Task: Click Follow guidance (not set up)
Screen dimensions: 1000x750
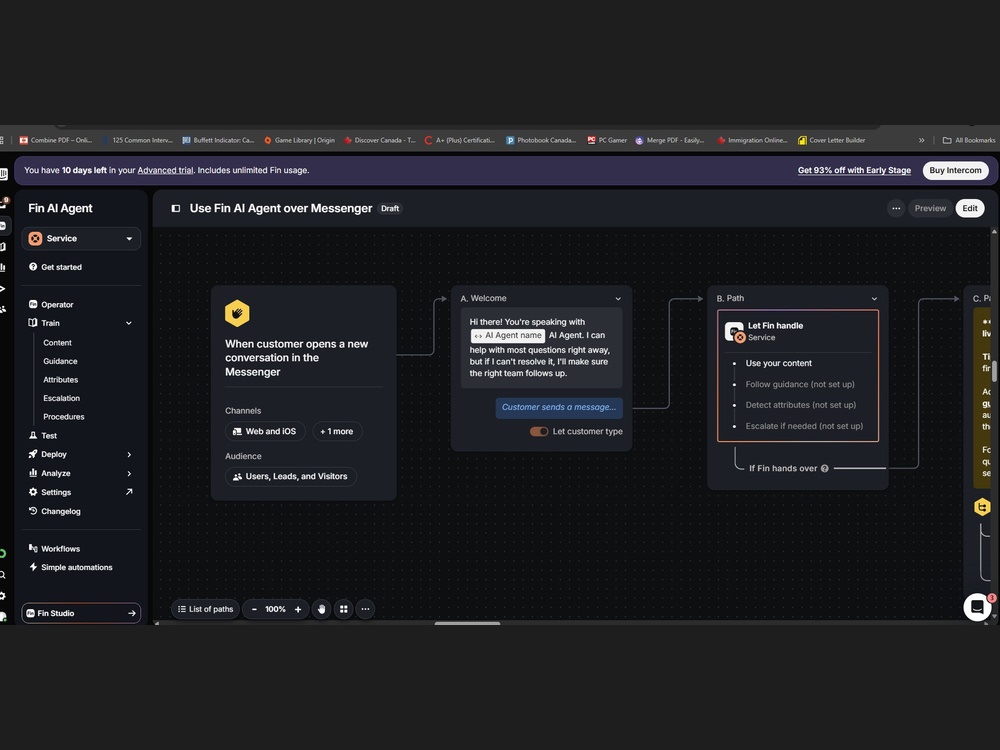Action: 800,385
